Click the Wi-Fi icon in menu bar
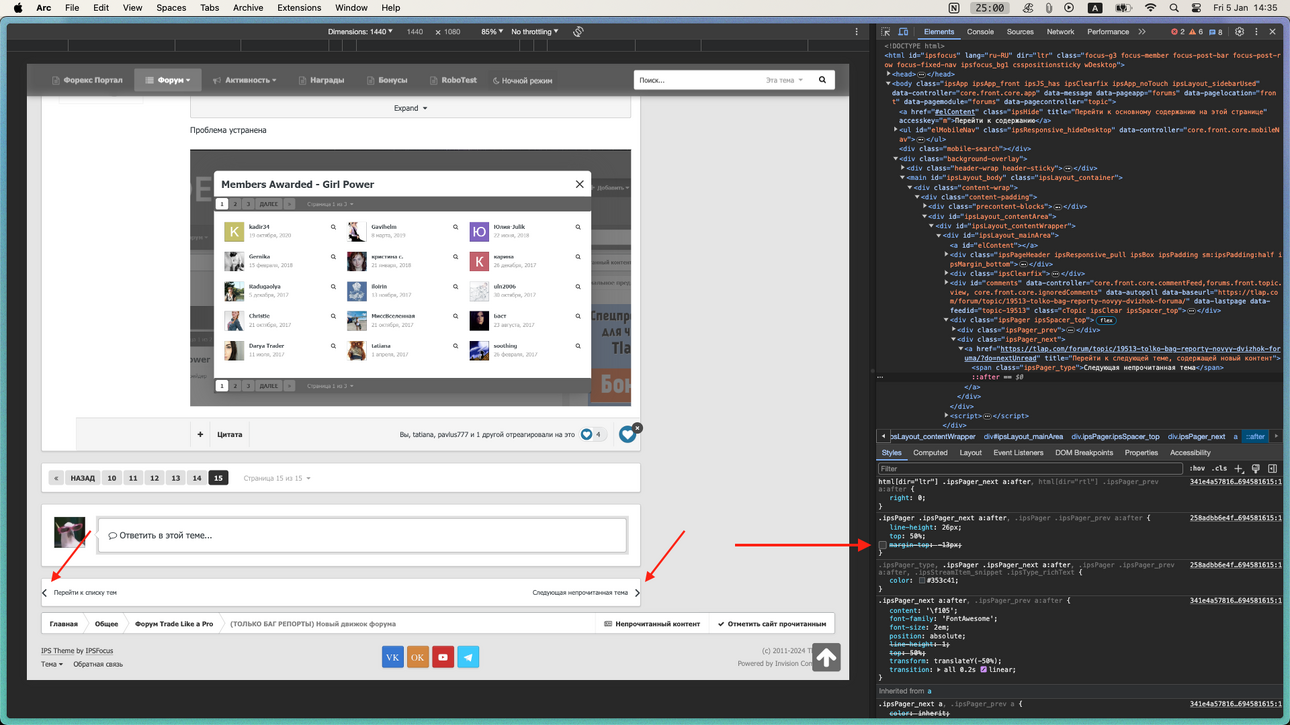 (1150, 8)
